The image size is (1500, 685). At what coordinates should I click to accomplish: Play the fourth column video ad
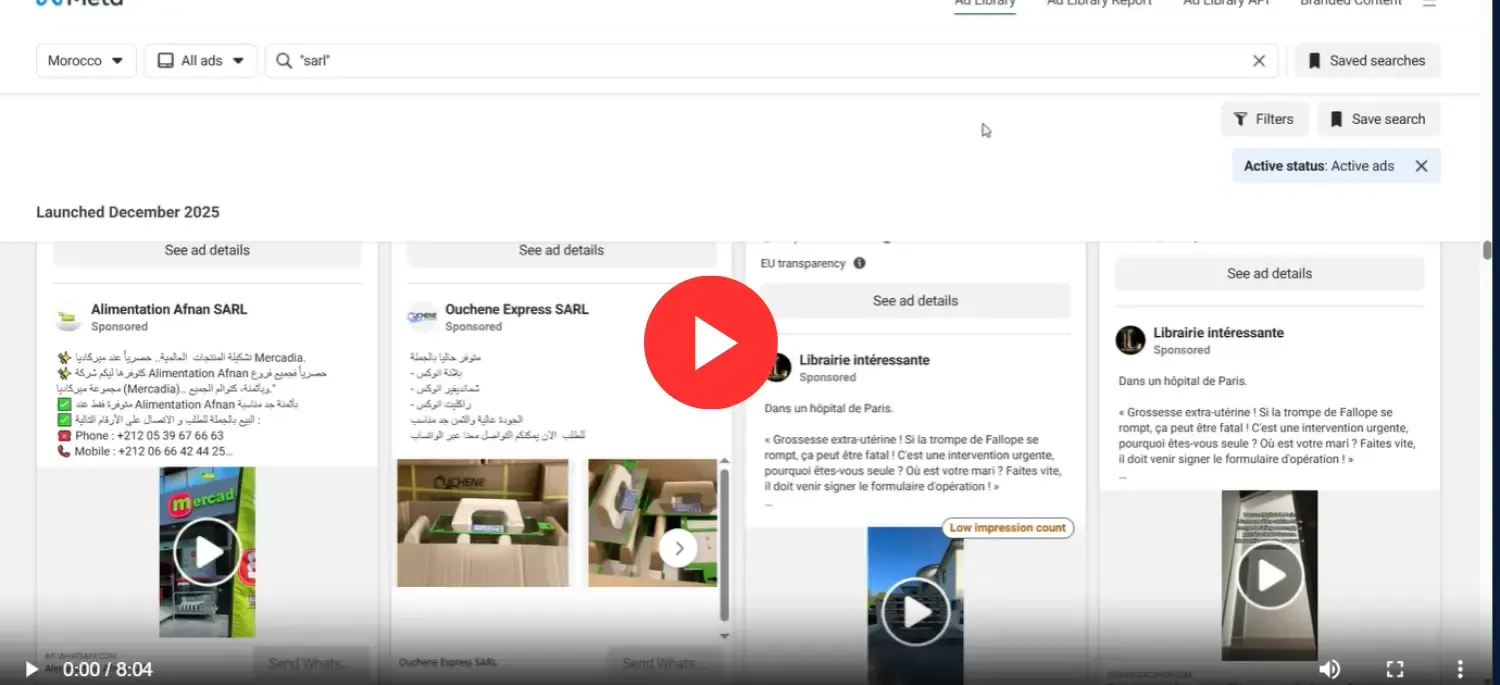point(1270,575)
